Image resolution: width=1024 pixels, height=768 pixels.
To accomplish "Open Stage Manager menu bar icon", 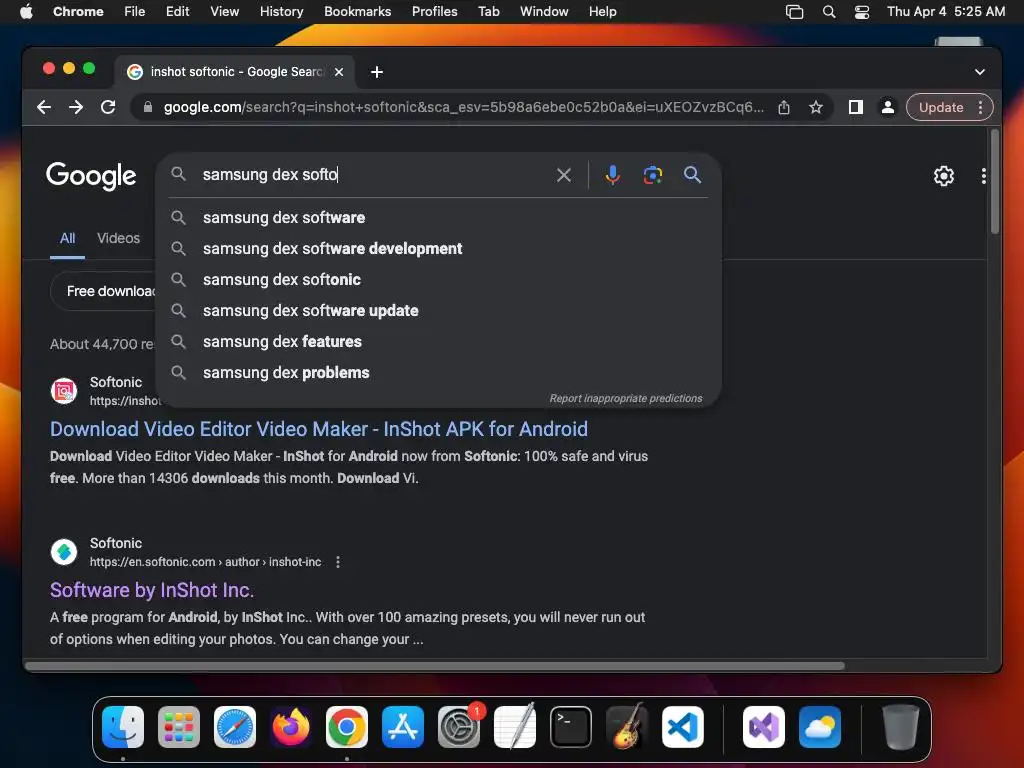I will (794, 12).
